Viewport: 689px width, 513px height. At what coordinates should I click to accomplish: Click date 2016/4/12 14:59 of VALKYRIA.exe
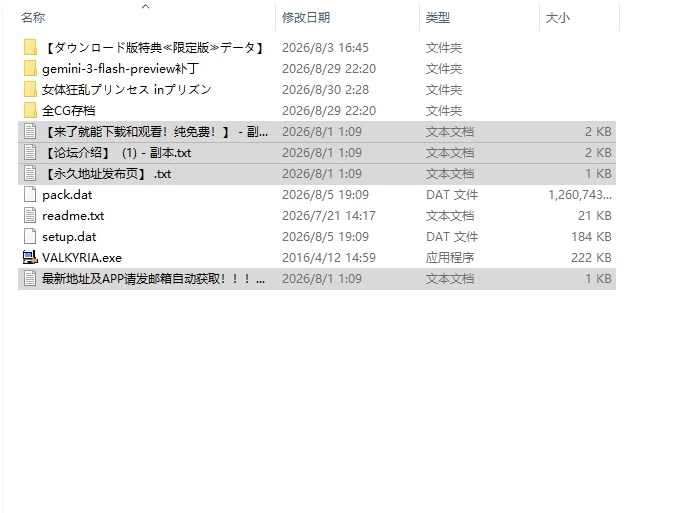329,258
